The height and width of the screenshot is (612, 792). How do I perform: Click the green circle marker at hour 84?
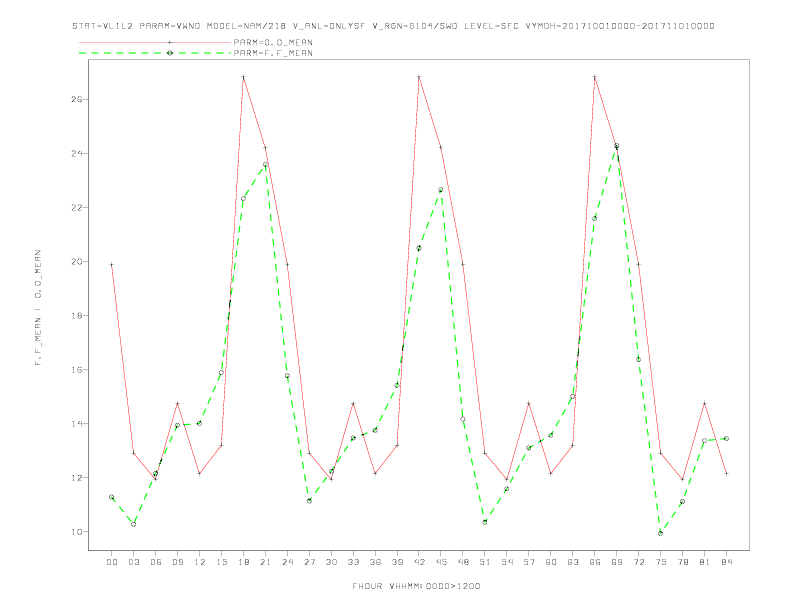coord(726,438)
